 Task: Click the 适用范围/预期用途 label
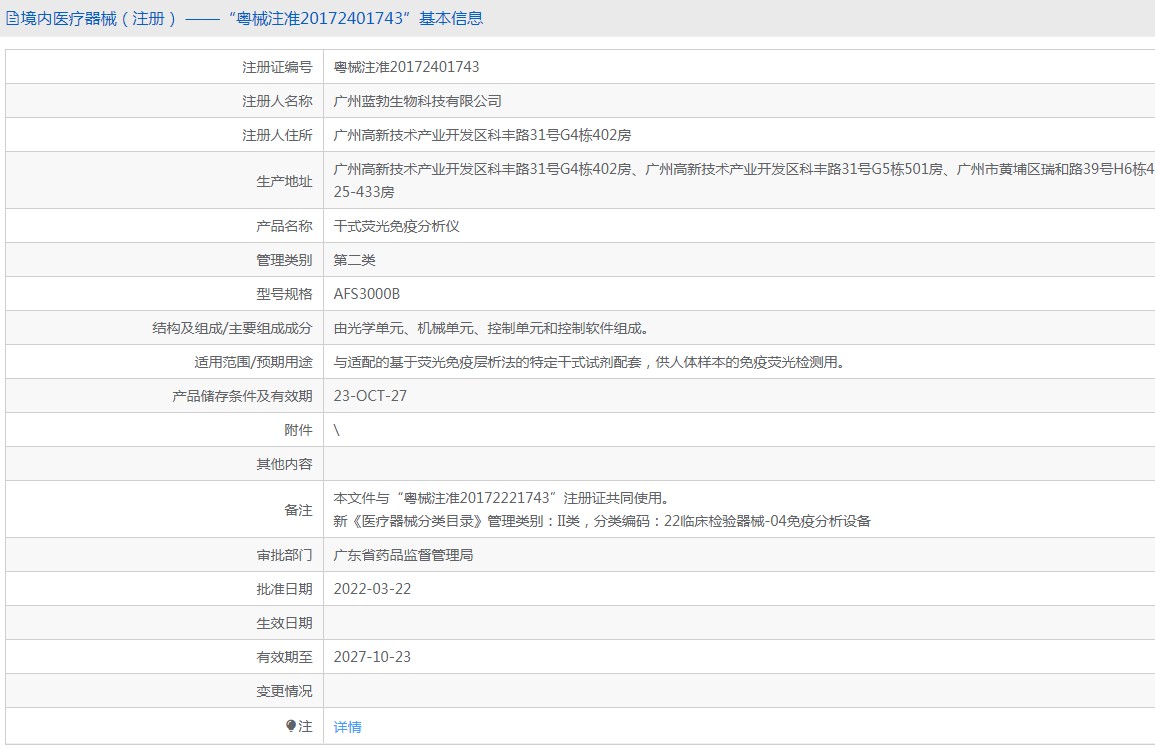[x=253, y=362]
